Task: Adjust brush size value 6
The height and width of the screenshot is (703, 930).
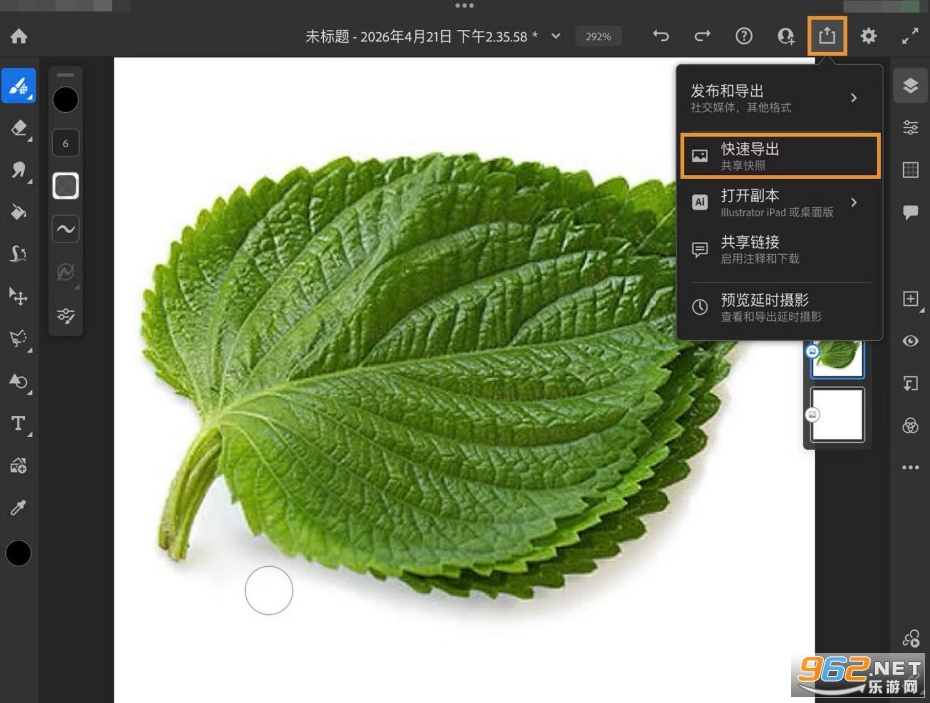Action: pos(65,143)
